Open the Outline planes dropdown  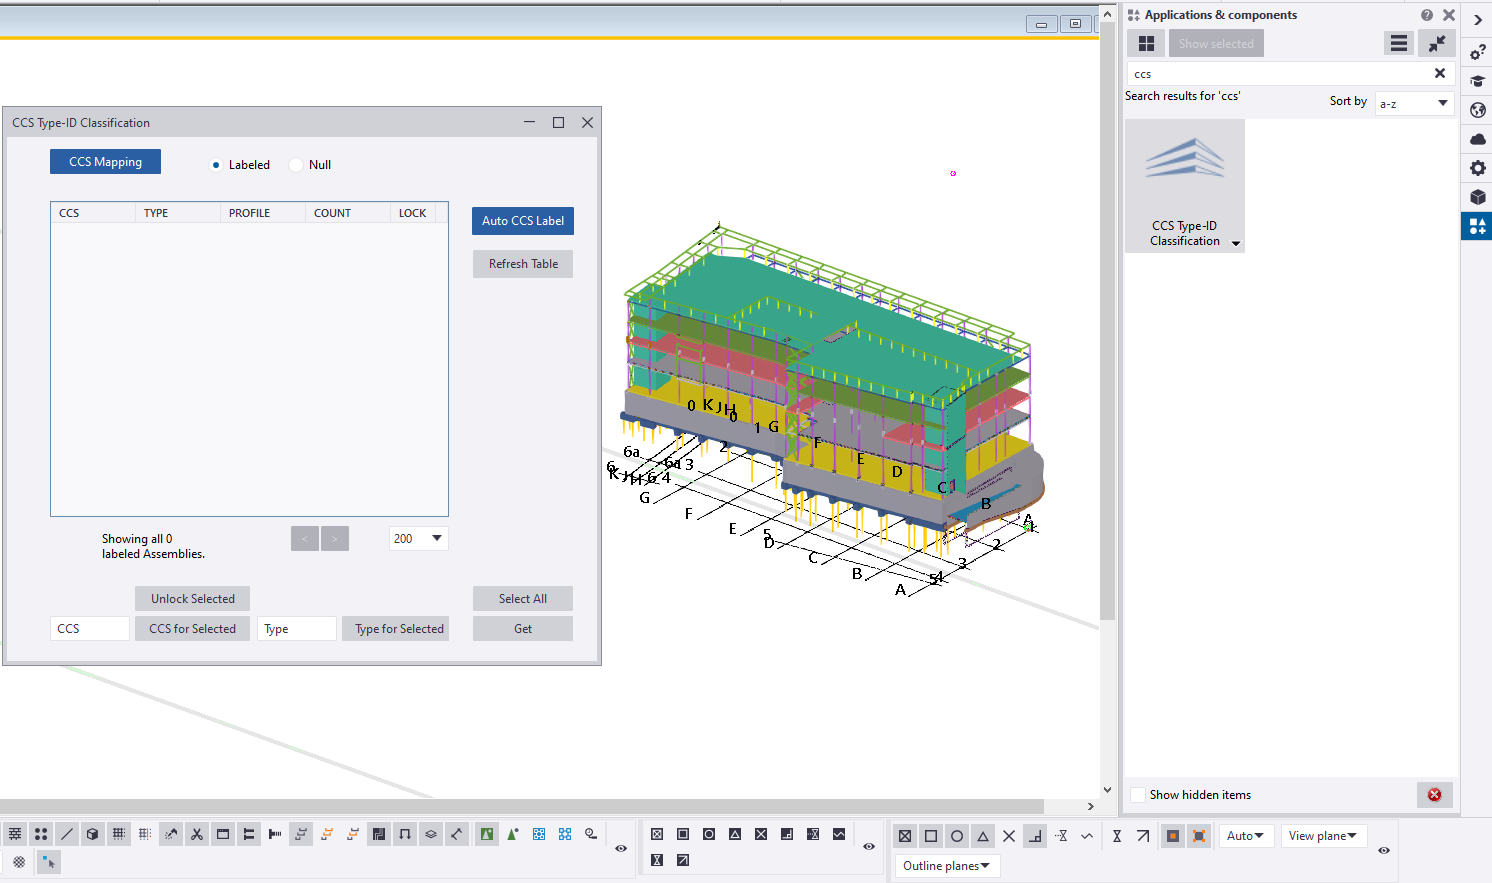pos(946,868)
